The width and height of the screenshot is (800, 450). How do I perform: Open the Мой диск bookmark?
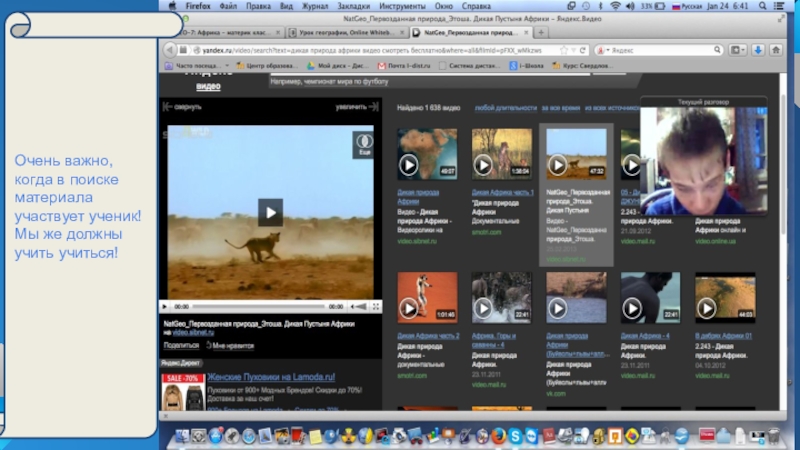point(338,66)
